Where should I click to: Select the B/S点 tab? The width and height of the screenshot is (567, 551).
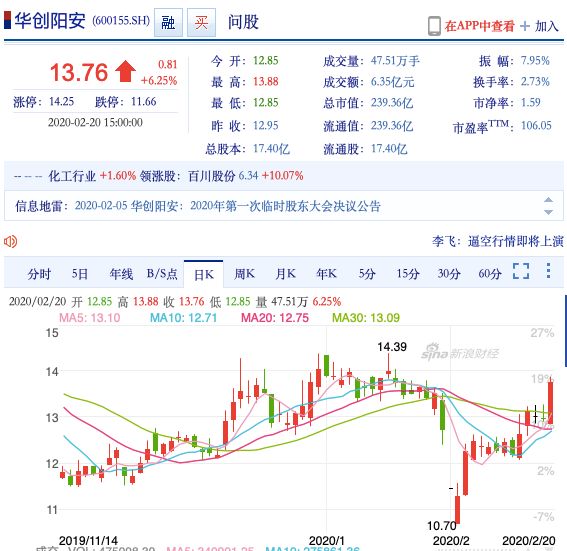[162, 274]
